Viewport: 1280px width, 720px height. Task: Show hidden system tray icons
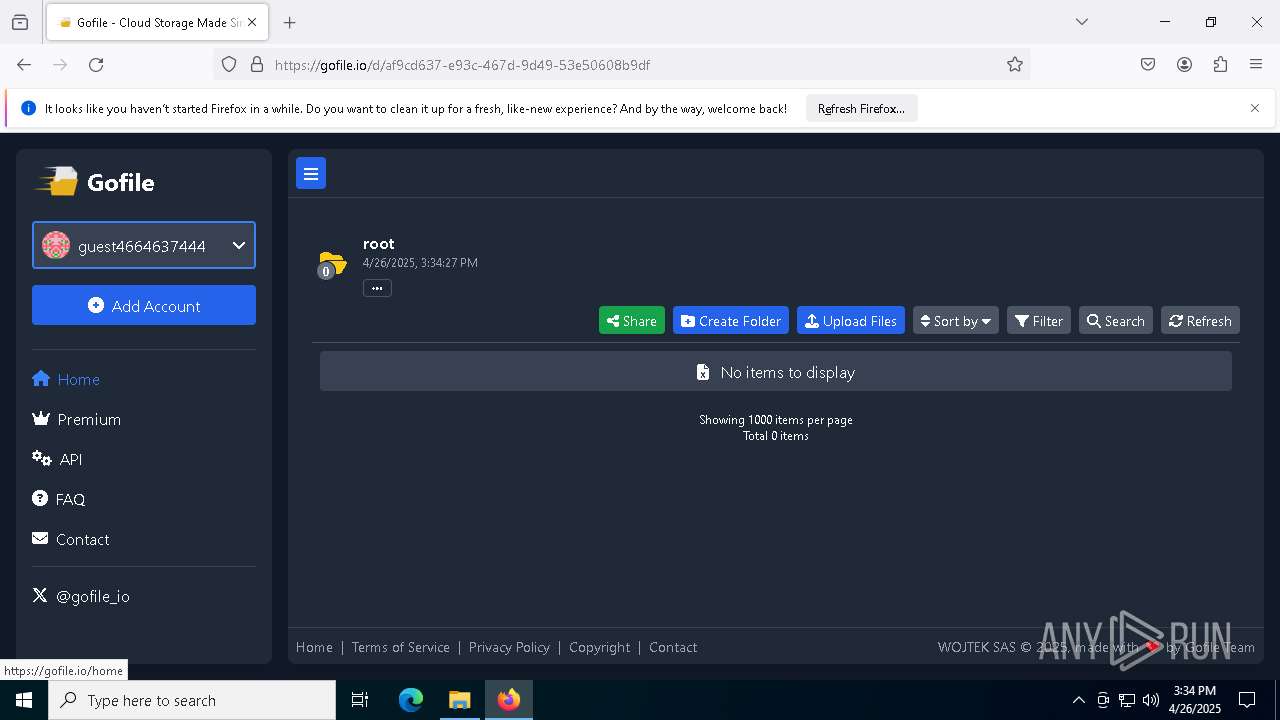pyautogui.click(x=1078, y=700)
